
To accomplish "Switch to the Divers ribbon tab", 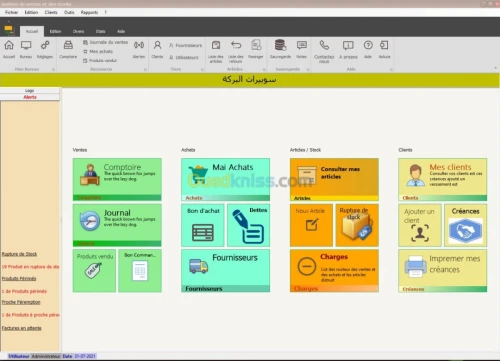I will click(x=78, y=31).
